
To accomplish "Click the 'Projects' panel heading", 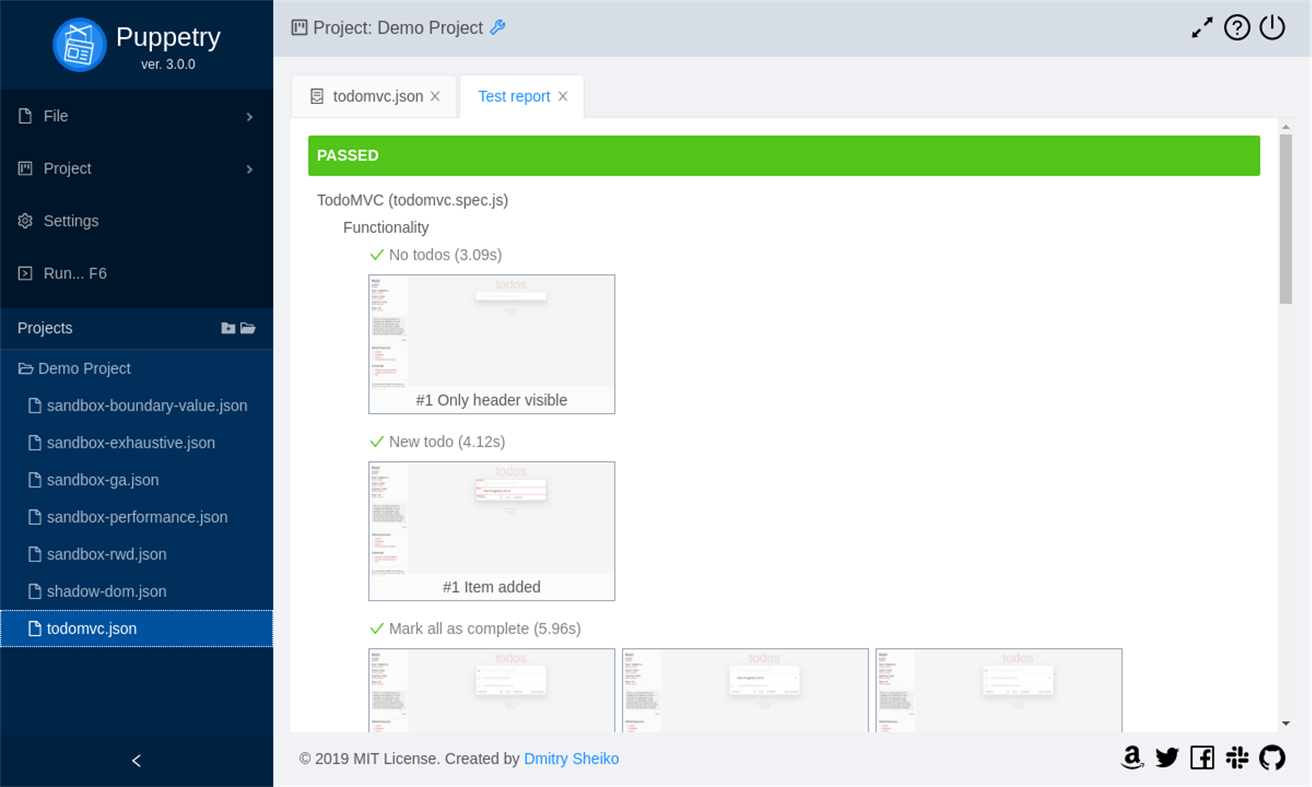I will point(45,328).
